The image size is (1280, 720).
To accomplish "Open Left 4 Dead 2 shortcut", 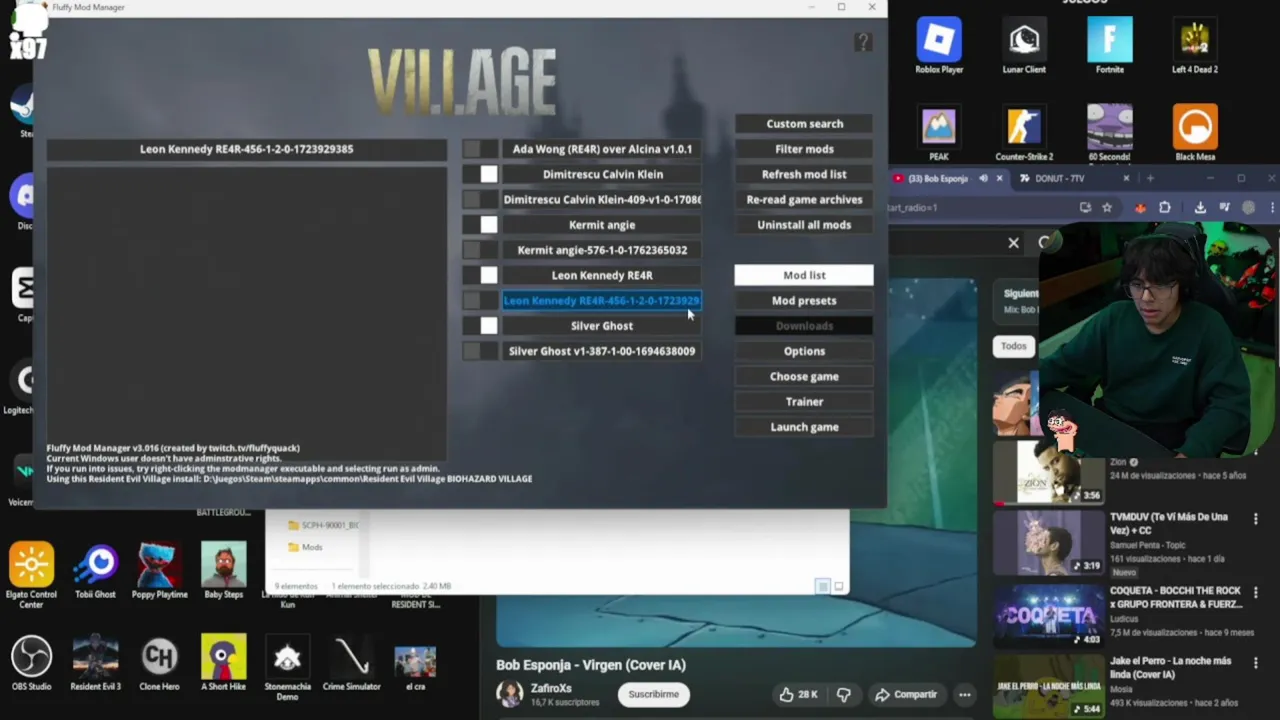I will 1195,45.
